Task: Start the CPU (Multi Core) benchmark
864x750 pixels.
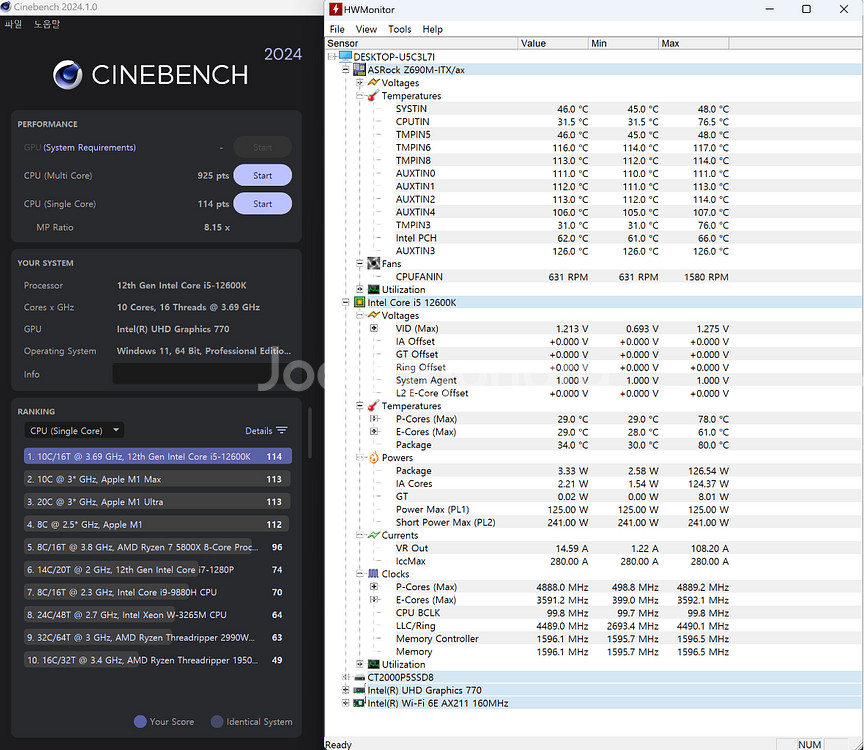Action: (262, 175)
